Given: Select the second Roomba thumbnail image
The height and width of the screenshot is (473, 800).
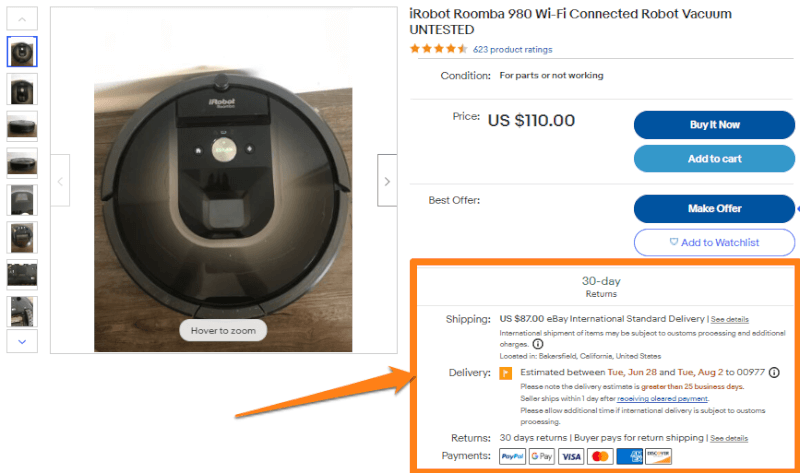Looking at the screenshot, I should [x=22, y=89].
